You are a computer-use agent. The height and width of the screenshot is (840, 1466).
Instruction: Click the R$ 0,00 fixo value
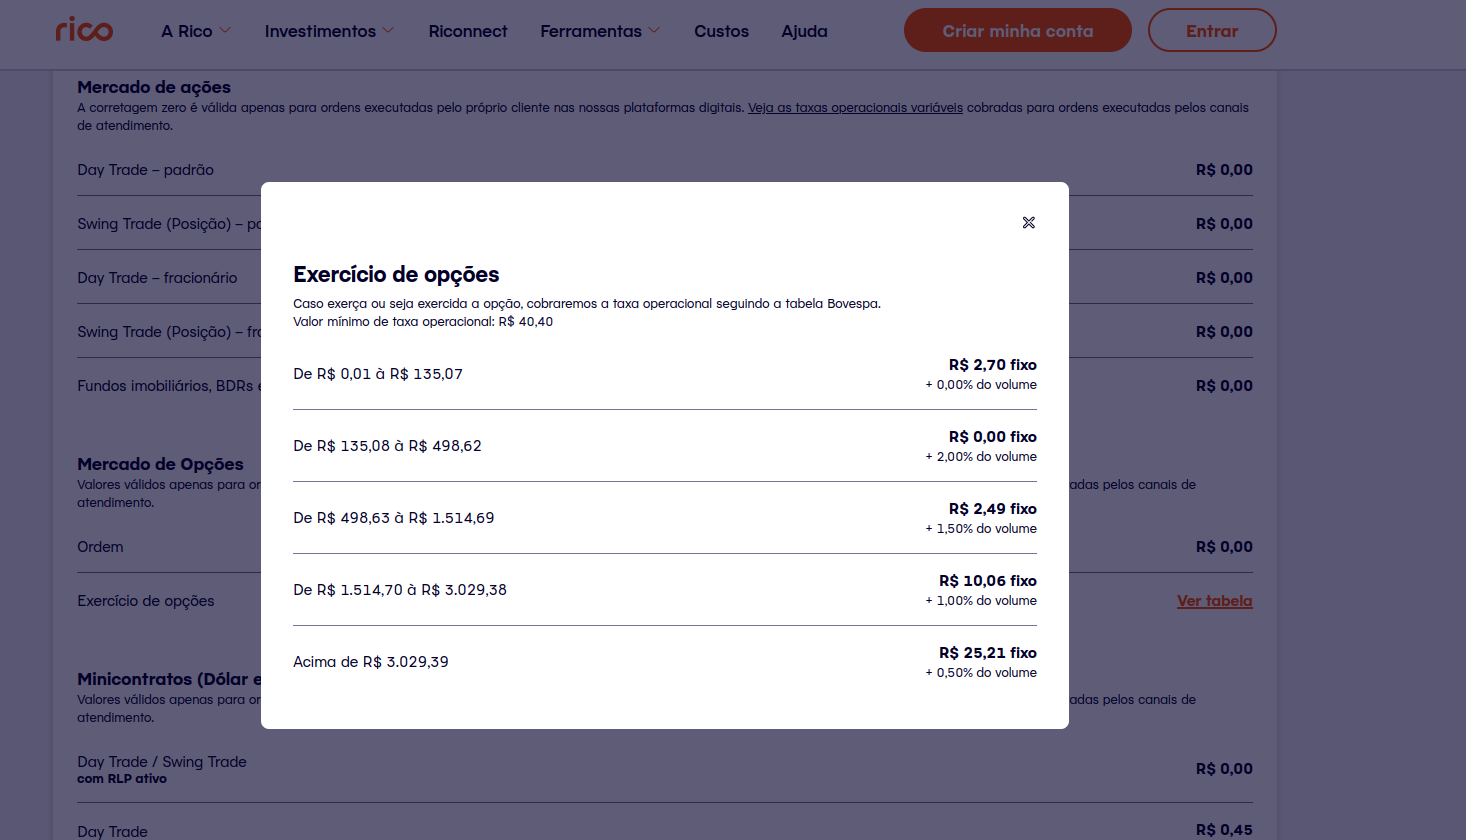point(992,437)
